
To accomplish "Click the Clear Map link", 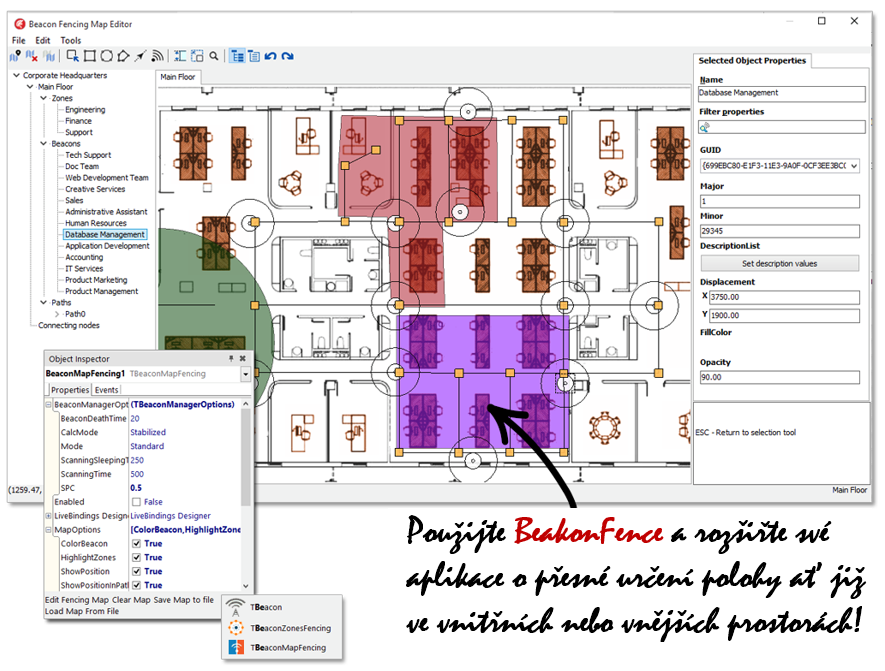I will click(131, 600).
